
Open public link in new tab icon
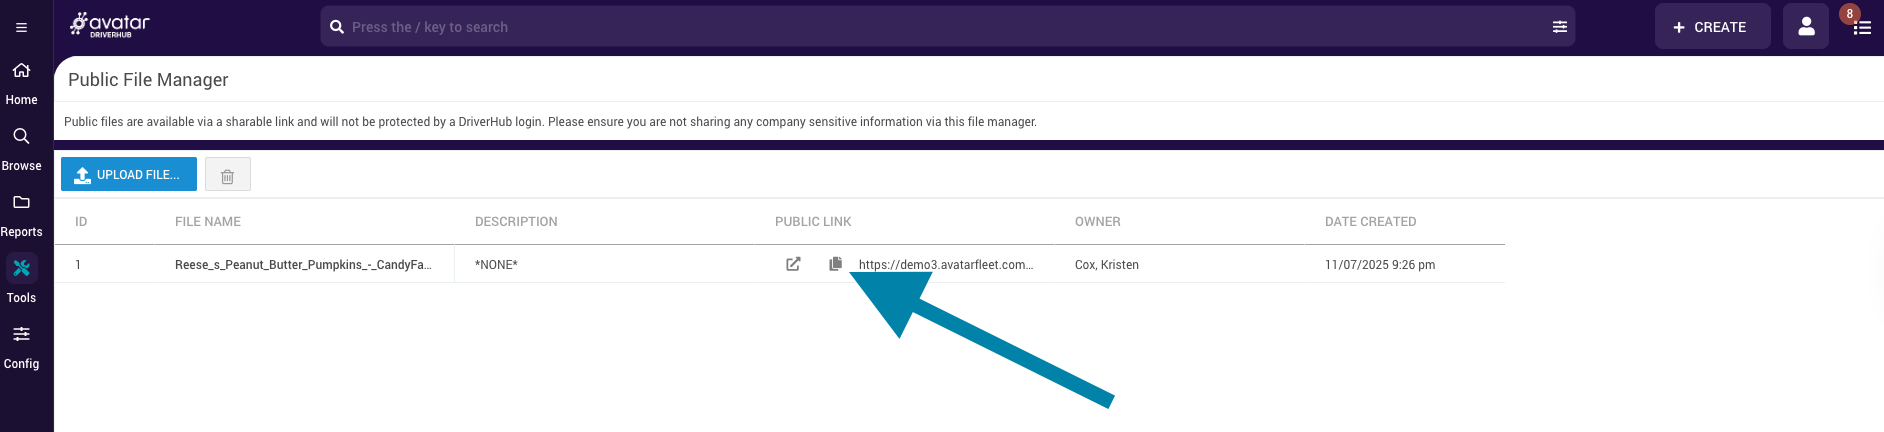pos(793,264)
